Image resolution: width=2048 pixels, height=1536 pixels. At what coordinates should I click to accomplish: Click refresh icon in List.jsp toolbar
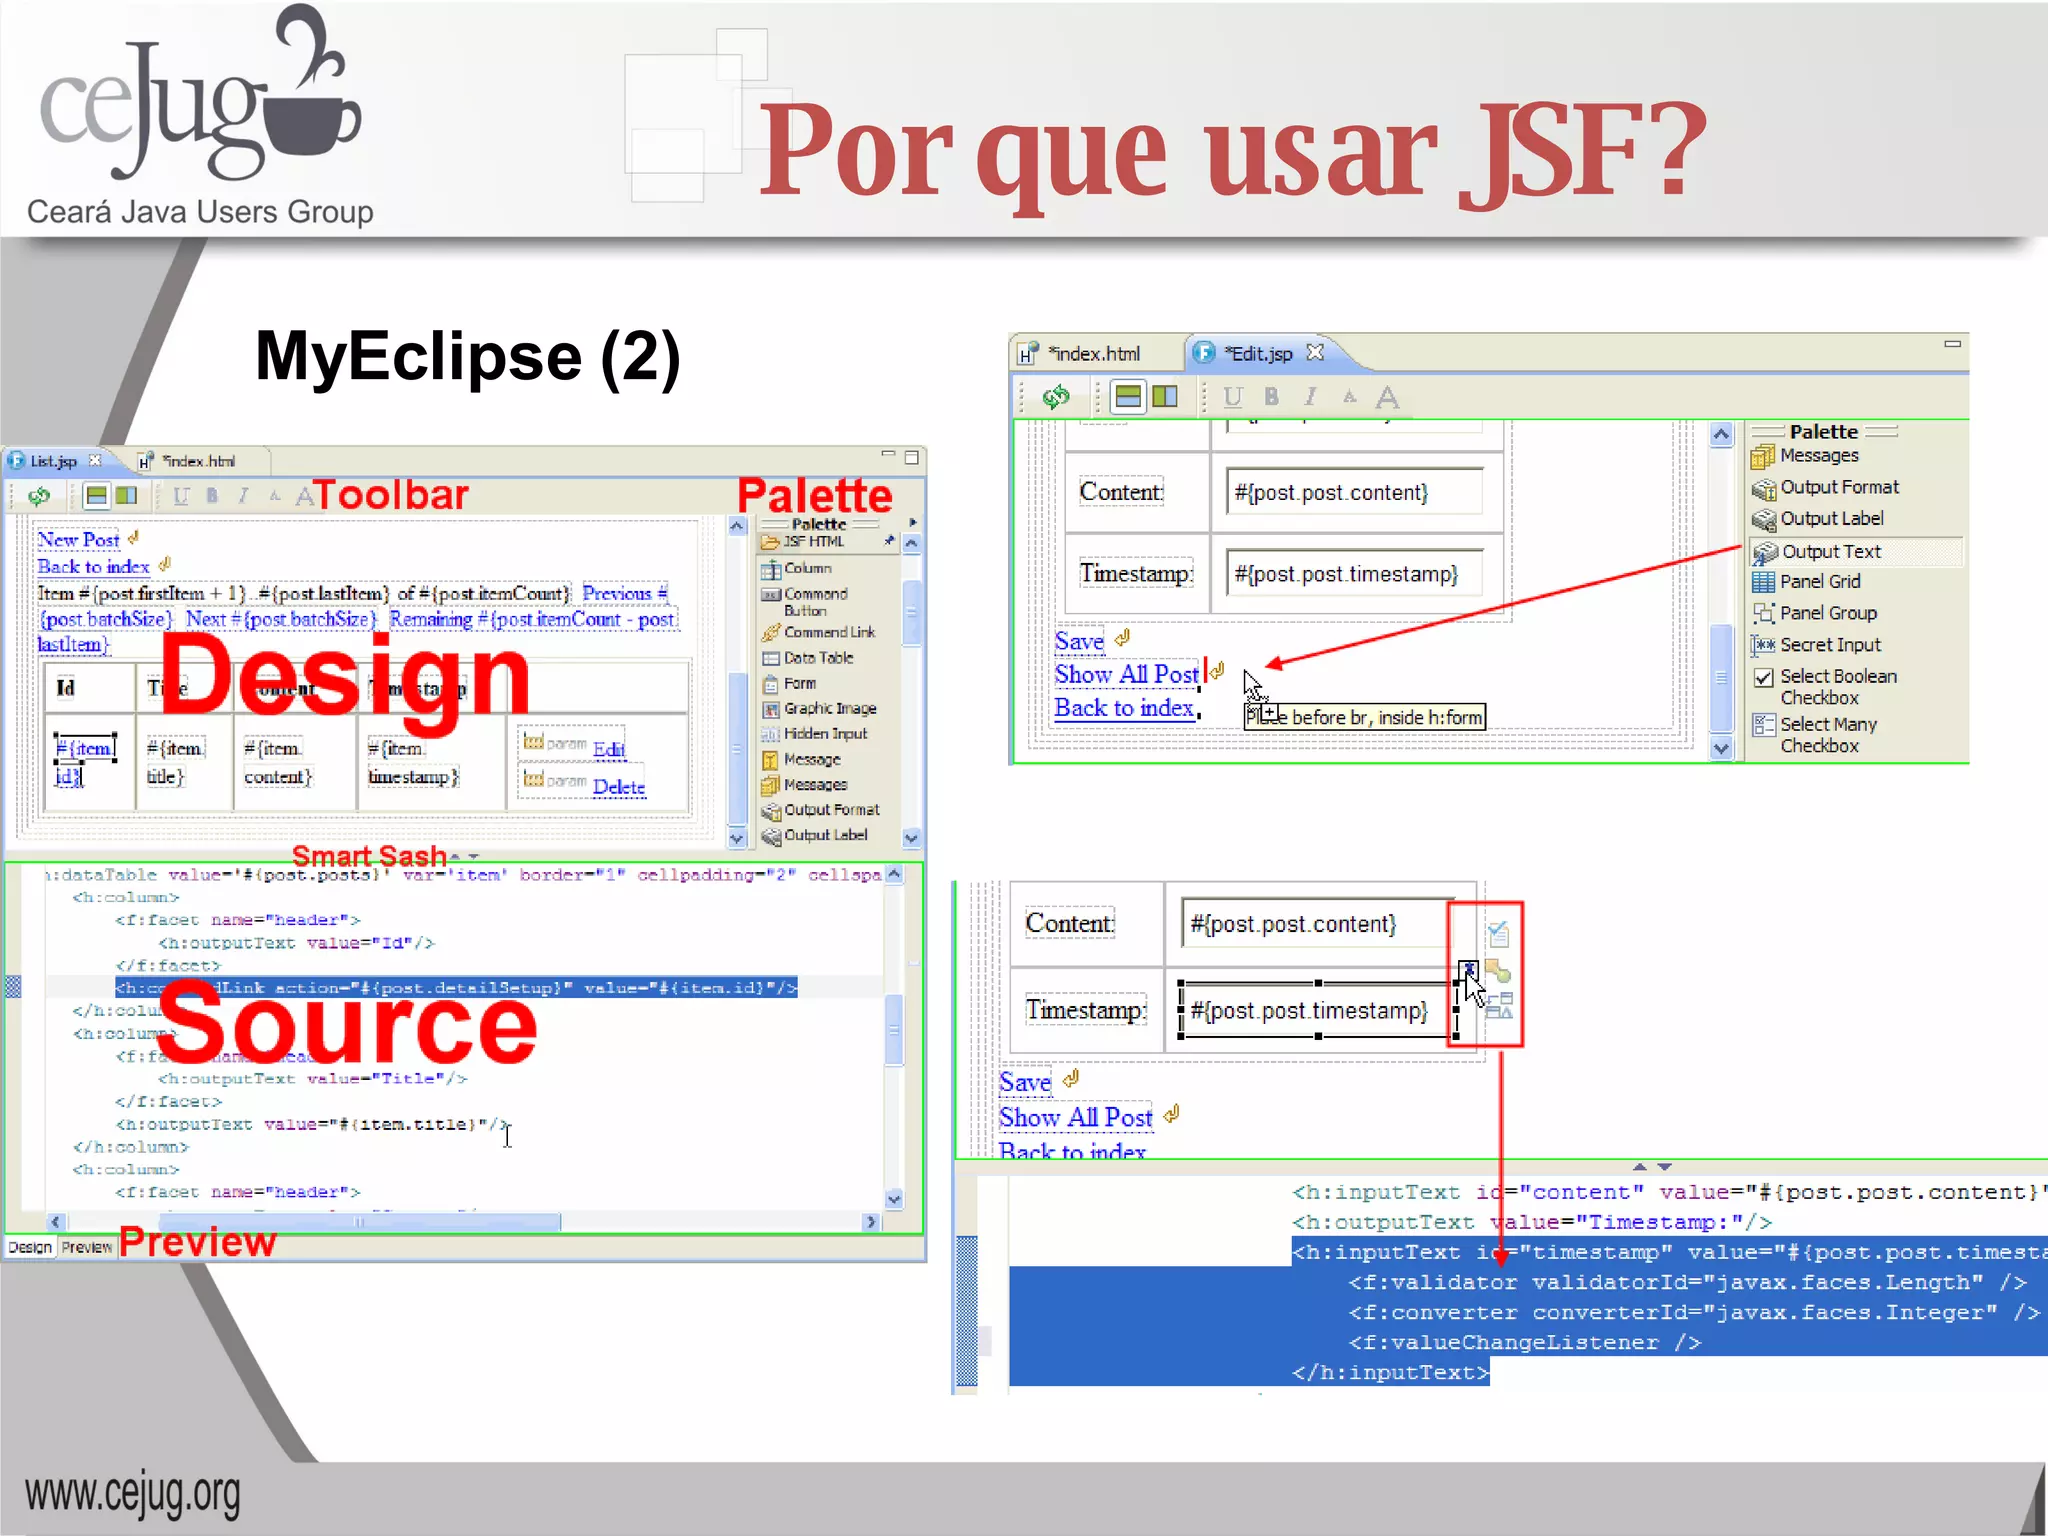click(x=39, y=496)
